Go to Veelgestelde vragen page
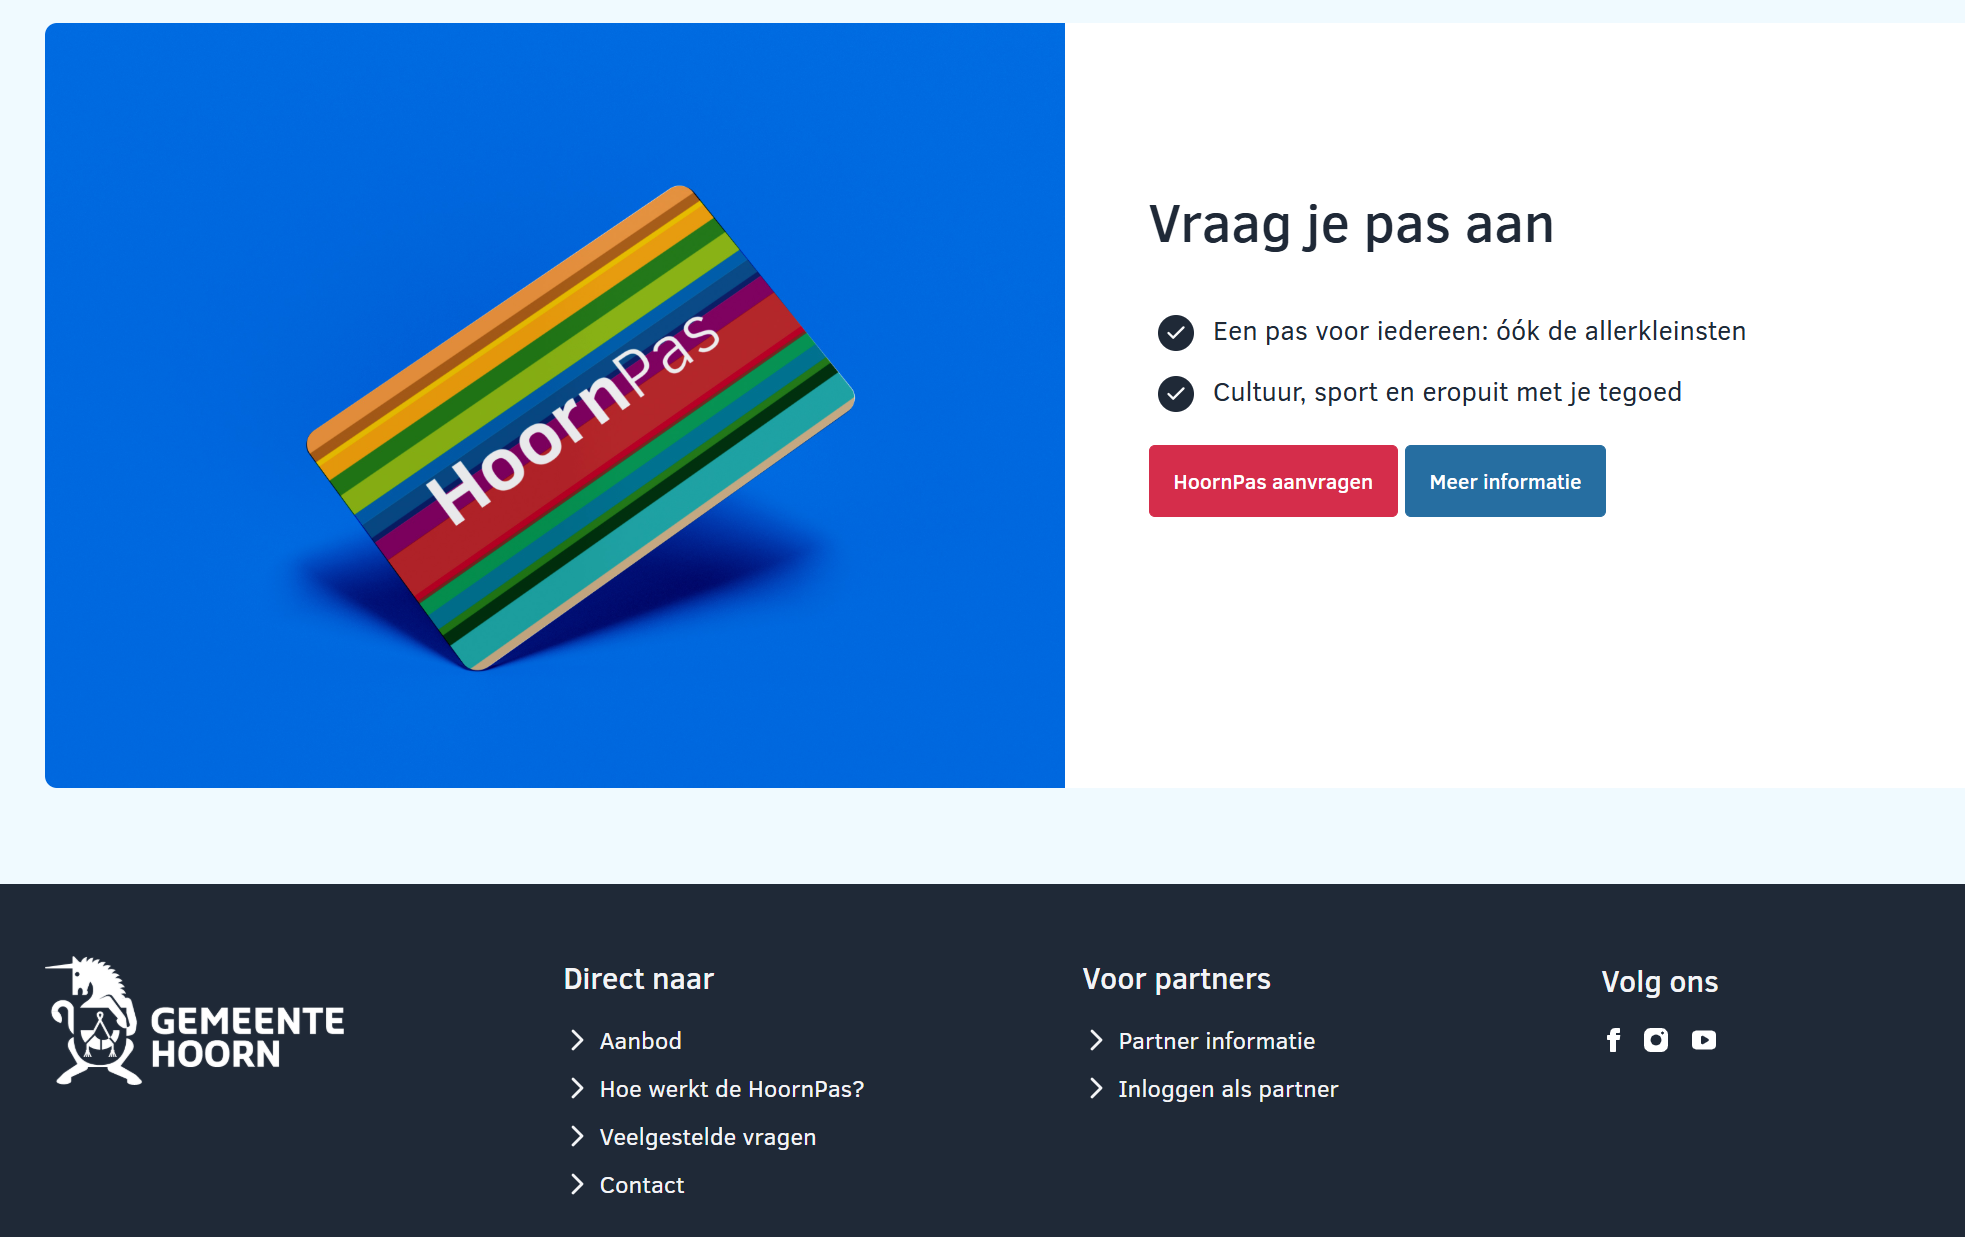The width and height of the screenshot is (1965, 1237). coord(707,1137)
